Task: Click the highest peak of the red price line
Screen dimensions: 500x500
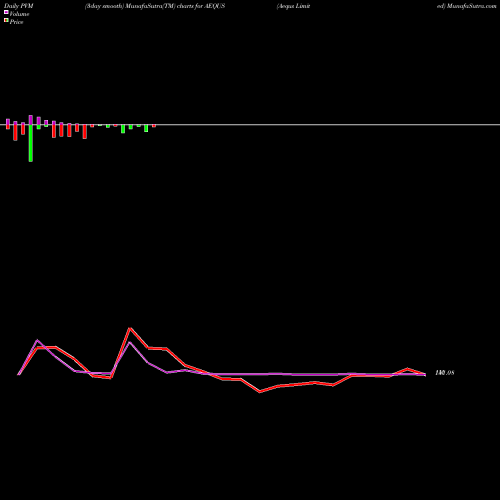Action: pyautogui.click(x=130, y=328)
